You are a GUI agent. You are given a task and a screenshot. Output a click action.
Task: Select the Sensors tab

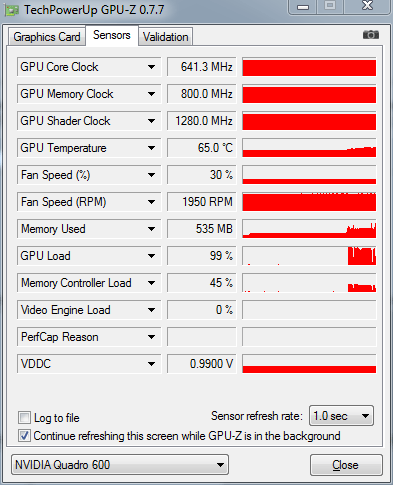(112, 35)
